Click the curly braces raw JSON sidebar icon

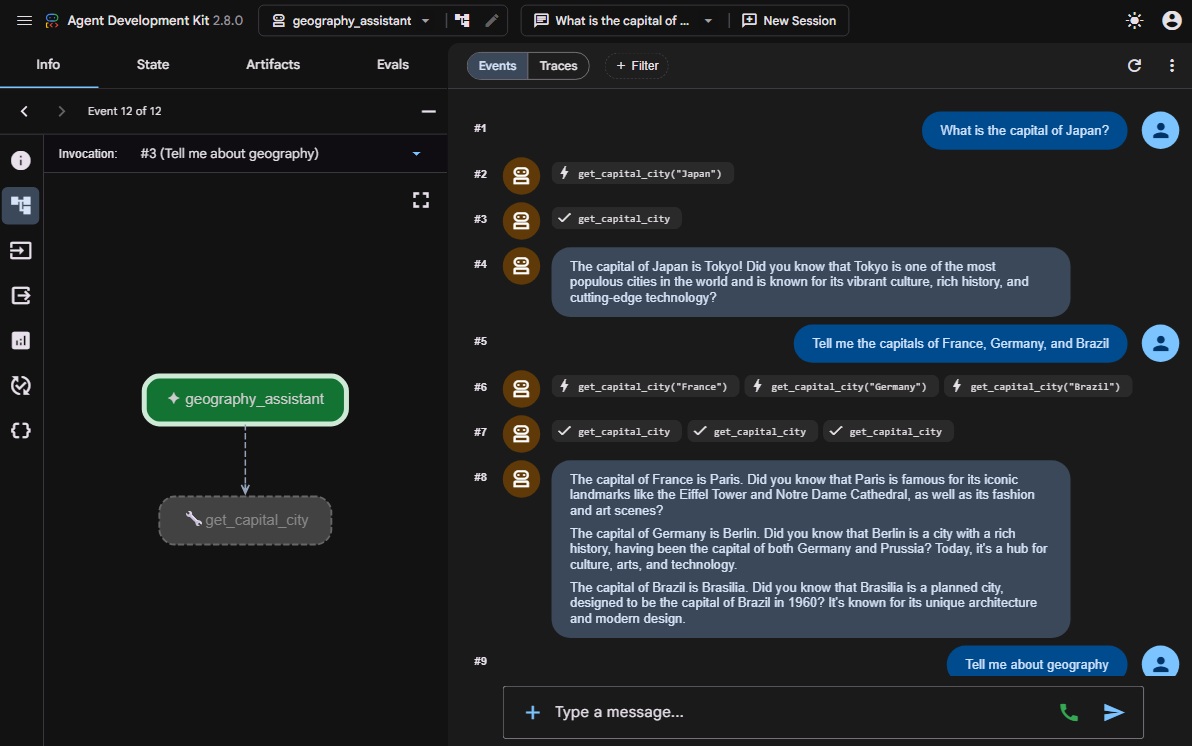(x=21, y=430)
